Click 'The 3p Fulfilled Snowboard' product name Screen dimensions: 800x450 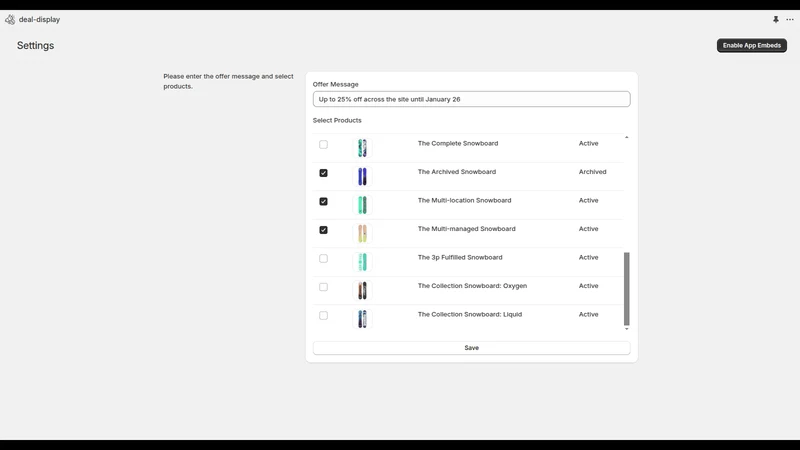pos(460,258)
